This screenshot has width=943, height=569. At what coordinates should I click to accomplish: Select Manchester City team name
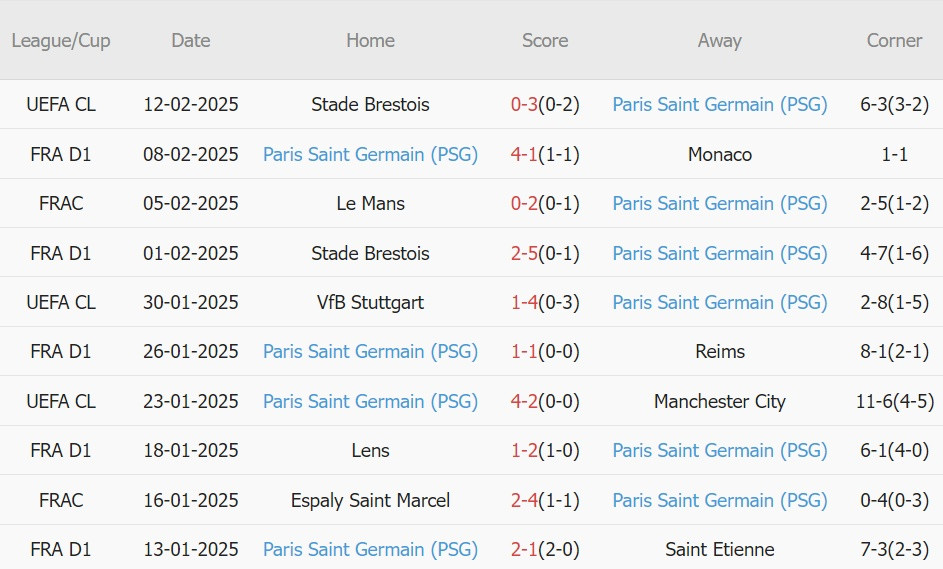(720, 402)
